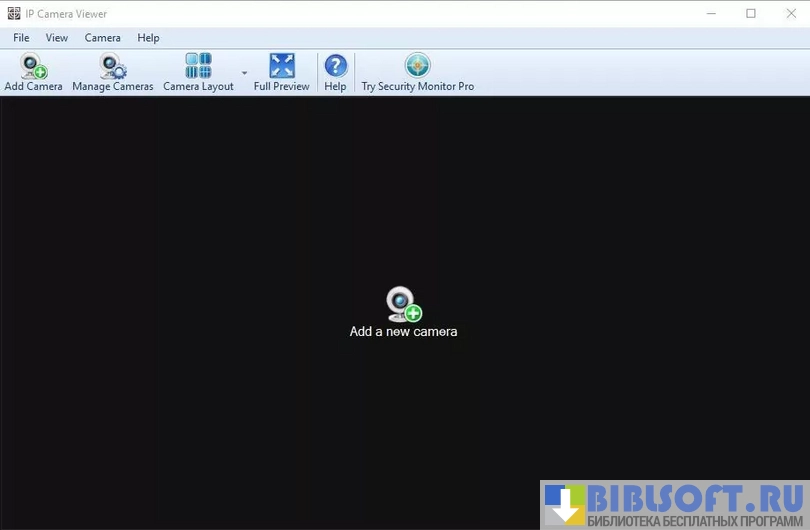Open Manage Cameras from the toolbar
The height and width of the screenshot is (530, 810).
(112, 67)
